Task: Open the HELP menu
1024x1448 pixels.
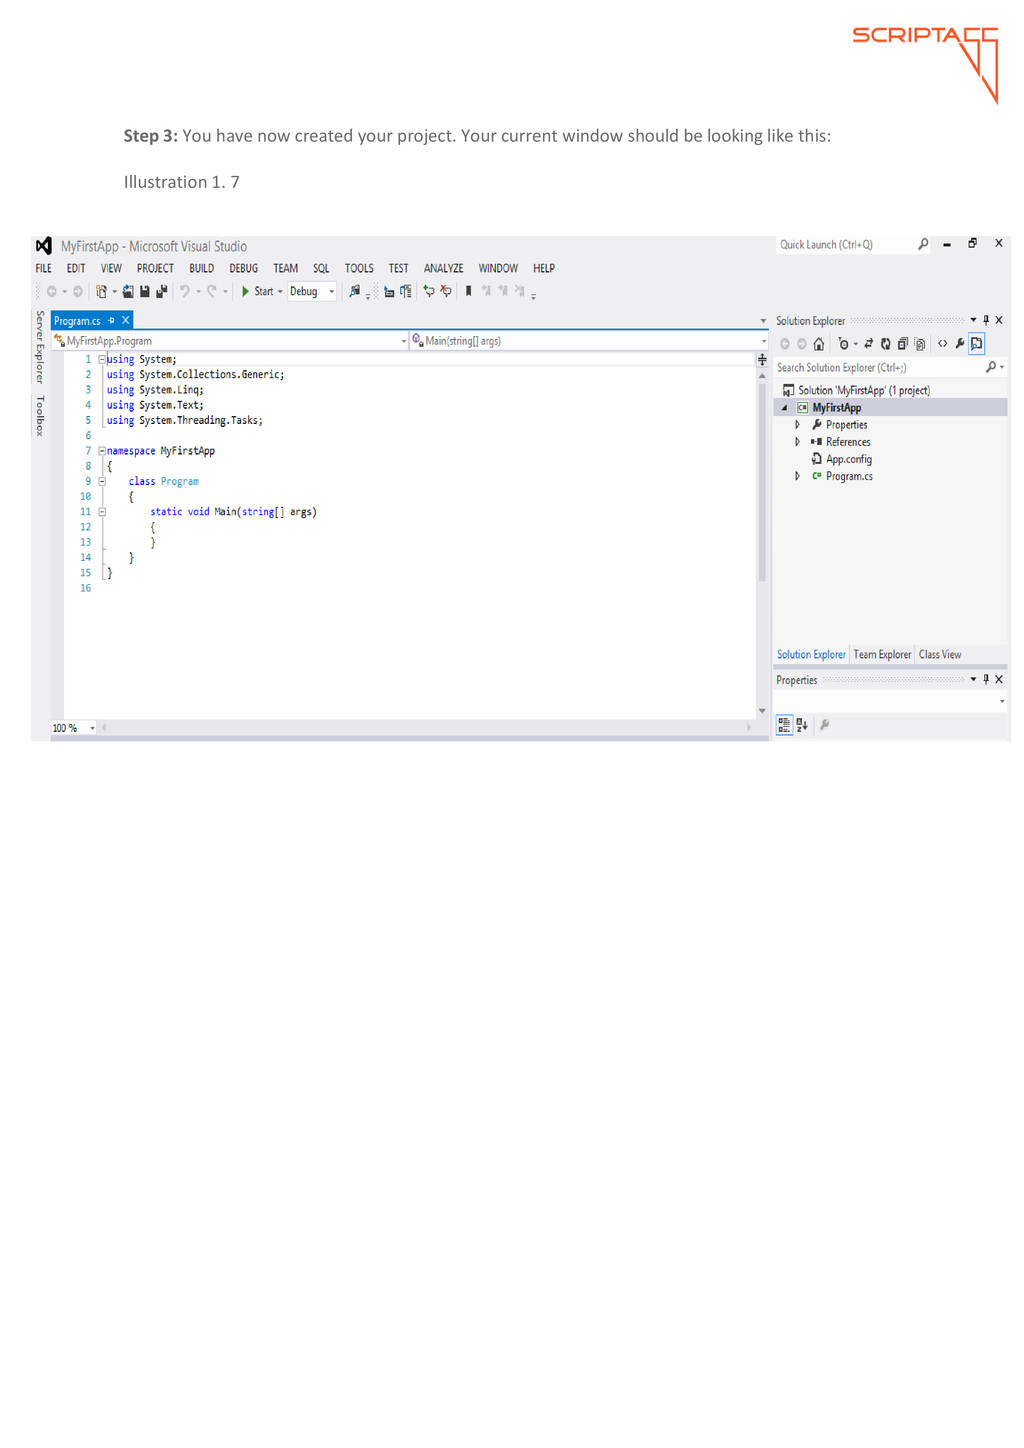Action: coord(543,268)
